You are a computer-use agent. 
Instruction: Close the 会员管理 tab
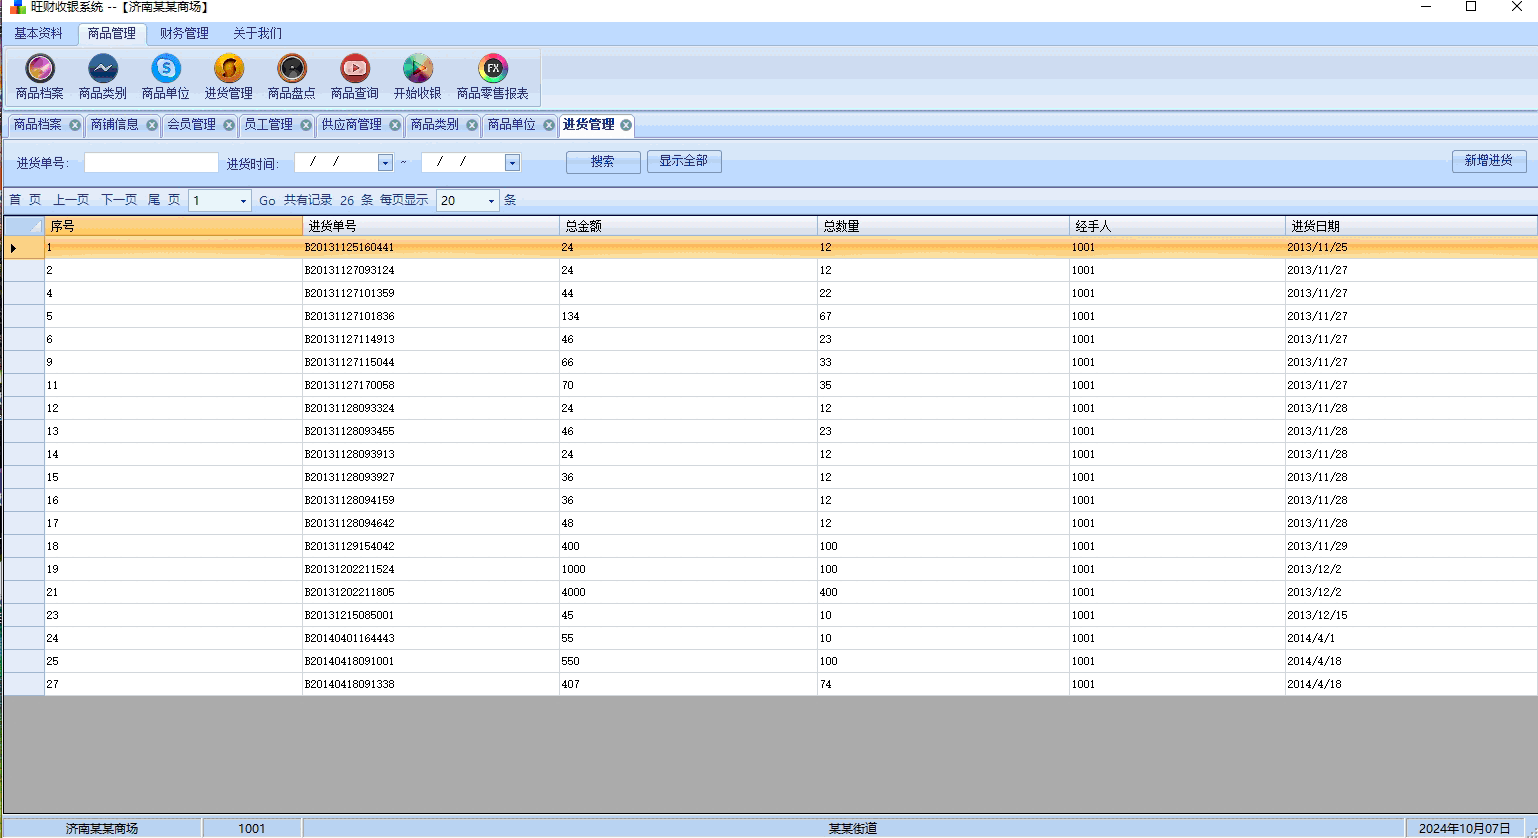click(229, 125)
